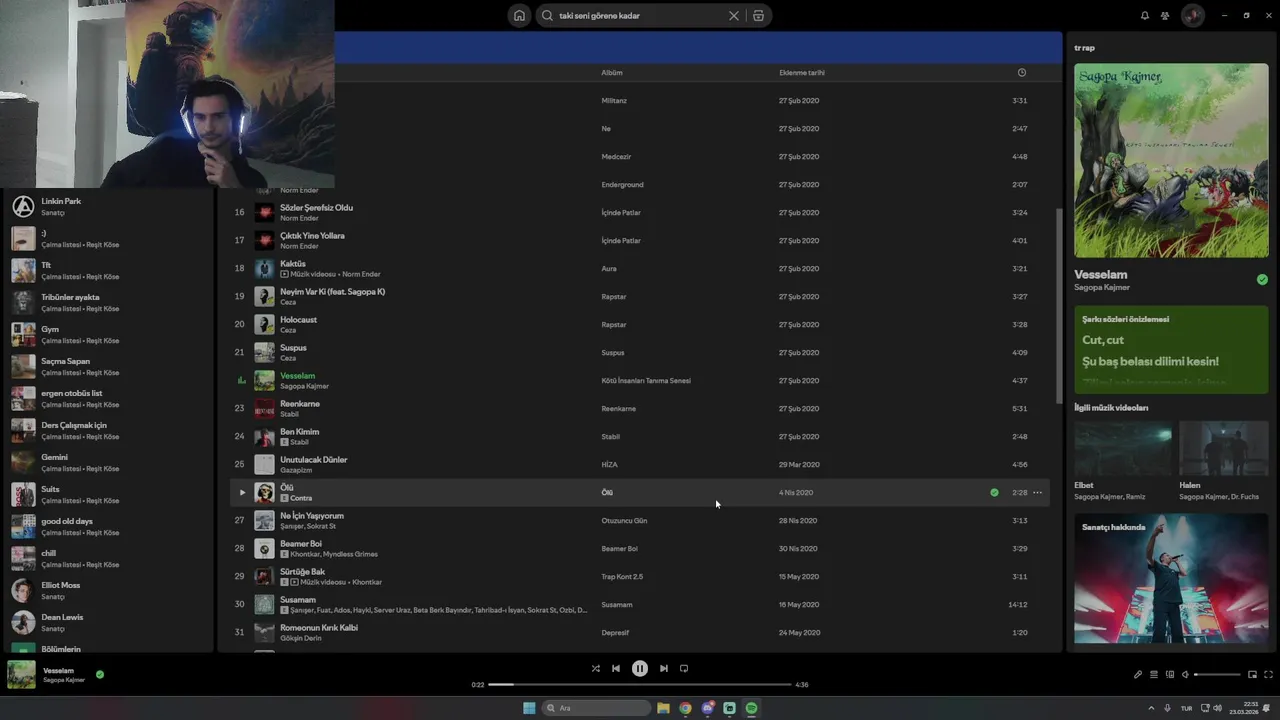Toggle shuffle in the player controls

(x=596, y=669)
